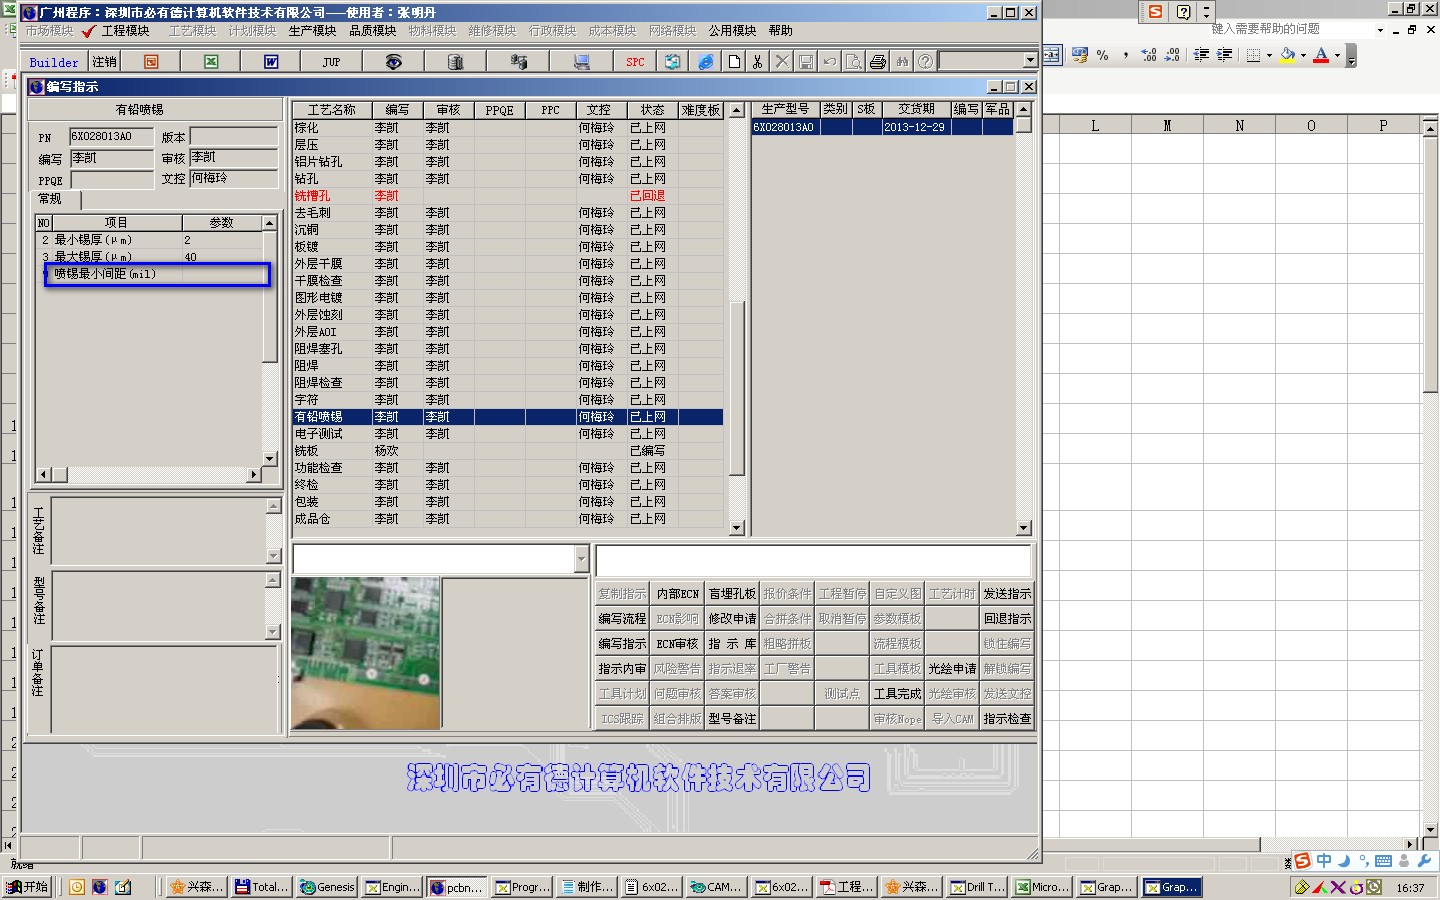
Task: Click the Excel export icon in toolbar
Action: click(211, 62)
